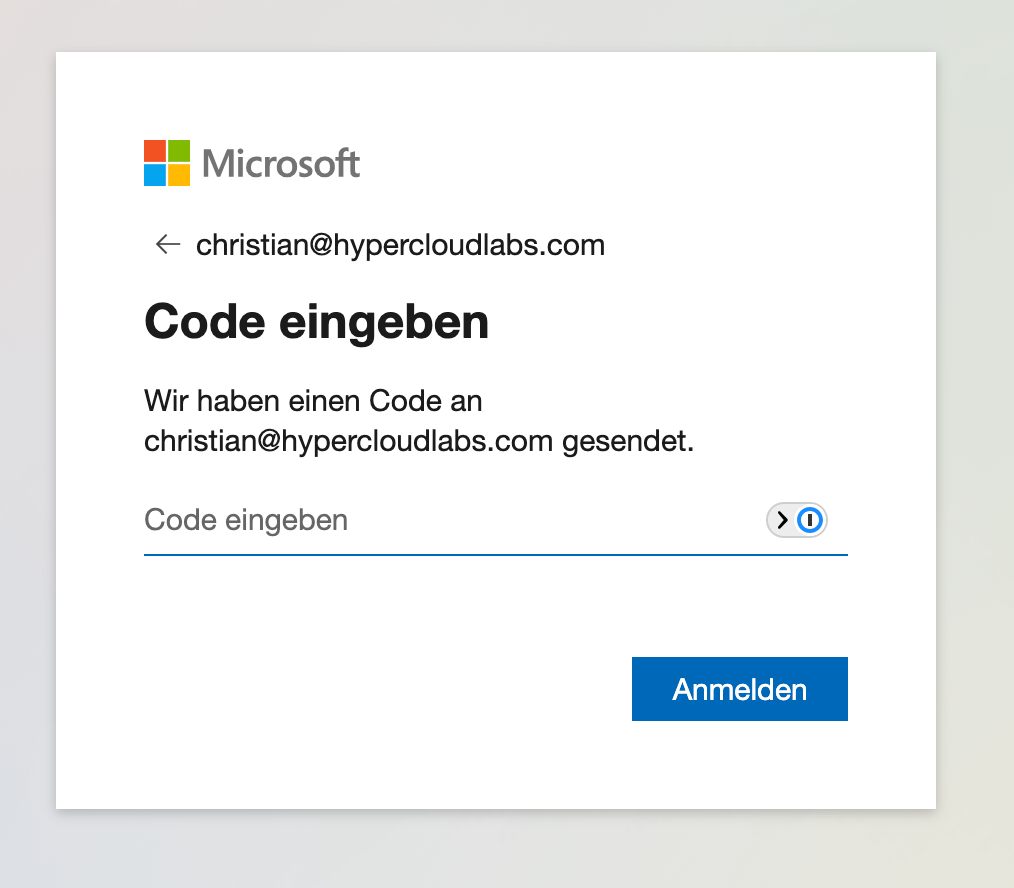Click the Microsoft wordmark text
The image size is (1014, 888).
point(281,163)
